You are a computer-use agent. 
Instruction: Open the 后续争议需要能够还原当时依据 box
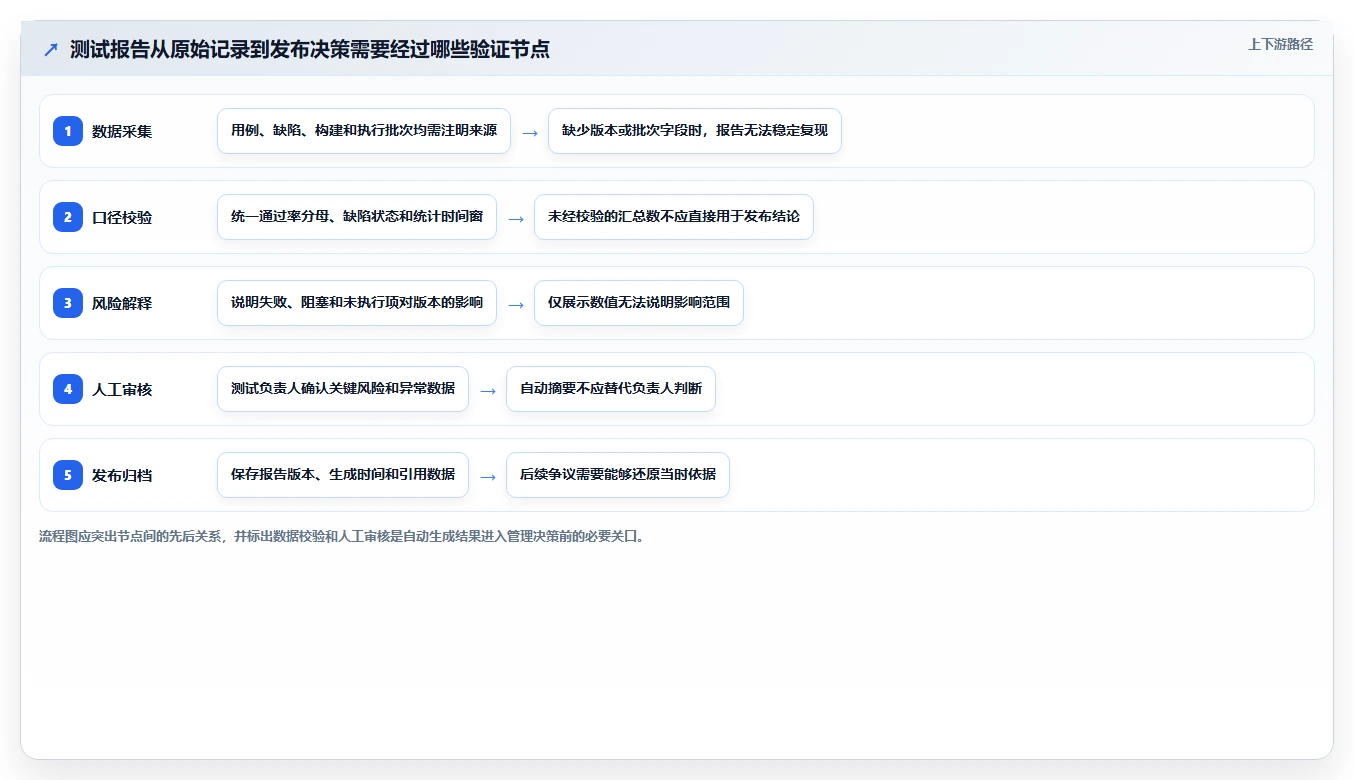[x=618, y=475]
